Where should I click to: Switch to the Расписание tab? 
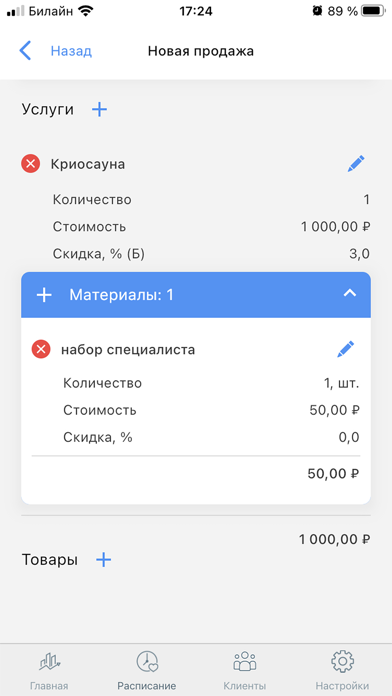coord(147,671)
